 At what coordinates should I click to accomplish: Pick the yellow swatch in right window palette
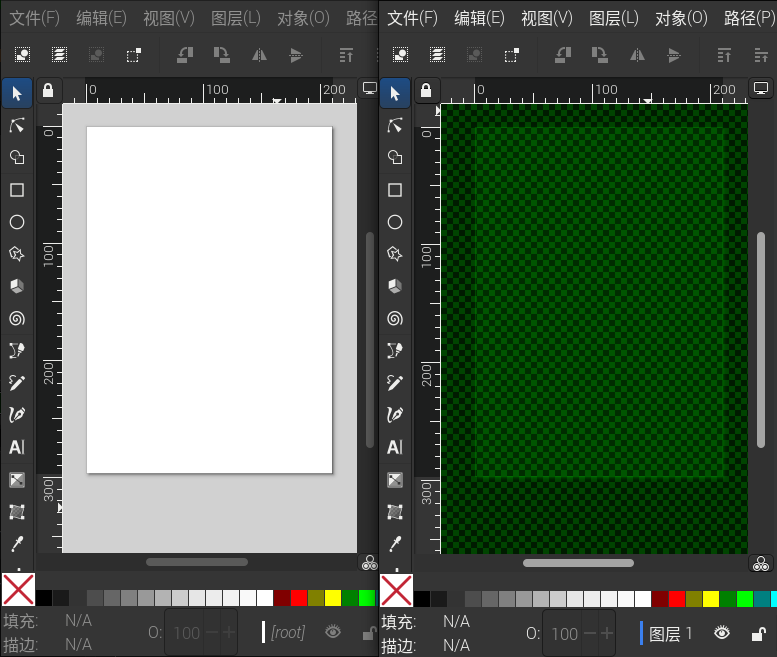coord(711,599)
